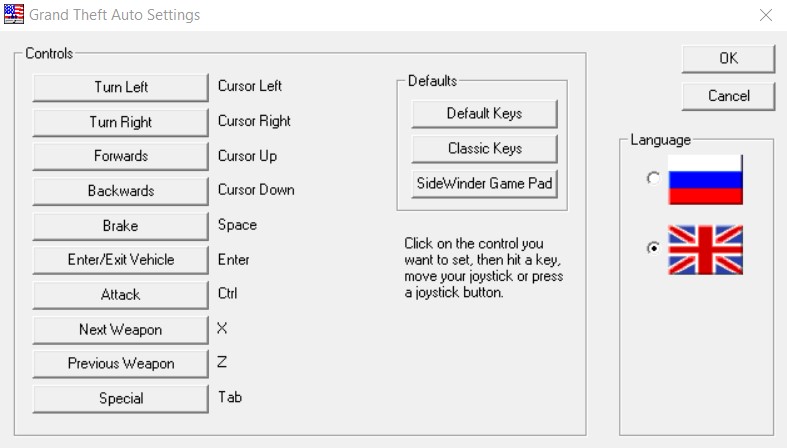Click the British flag icon
The height and width of the screenshot is (448, 787).
pyautogui.click(x=705, y=249)
